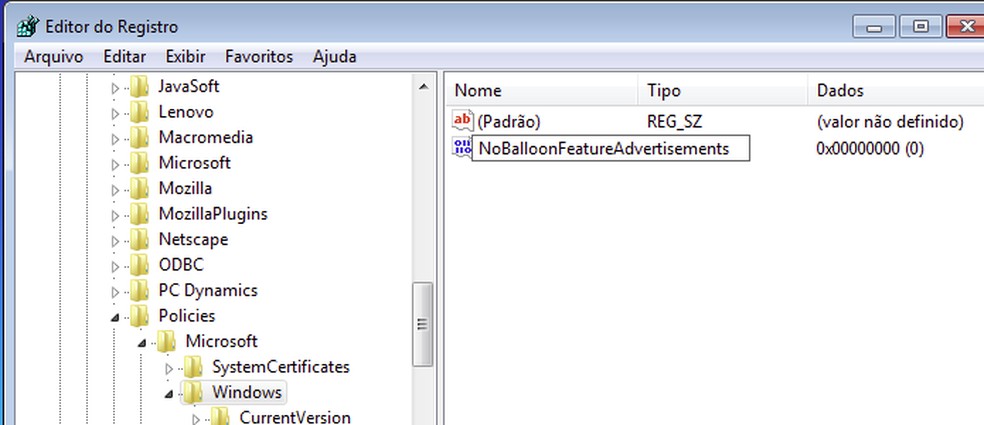Click the ODBC folder icon
The image size is (984, 425).
tap(139, 265)
